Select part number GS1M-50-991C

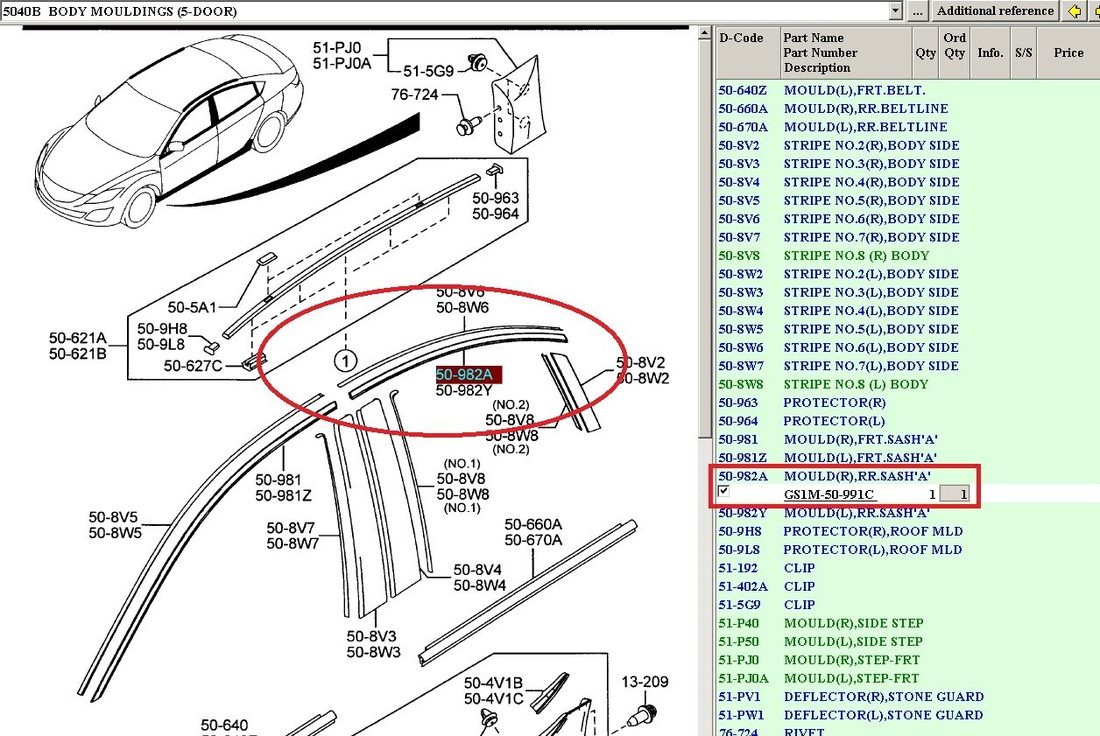tap(829, 494)
